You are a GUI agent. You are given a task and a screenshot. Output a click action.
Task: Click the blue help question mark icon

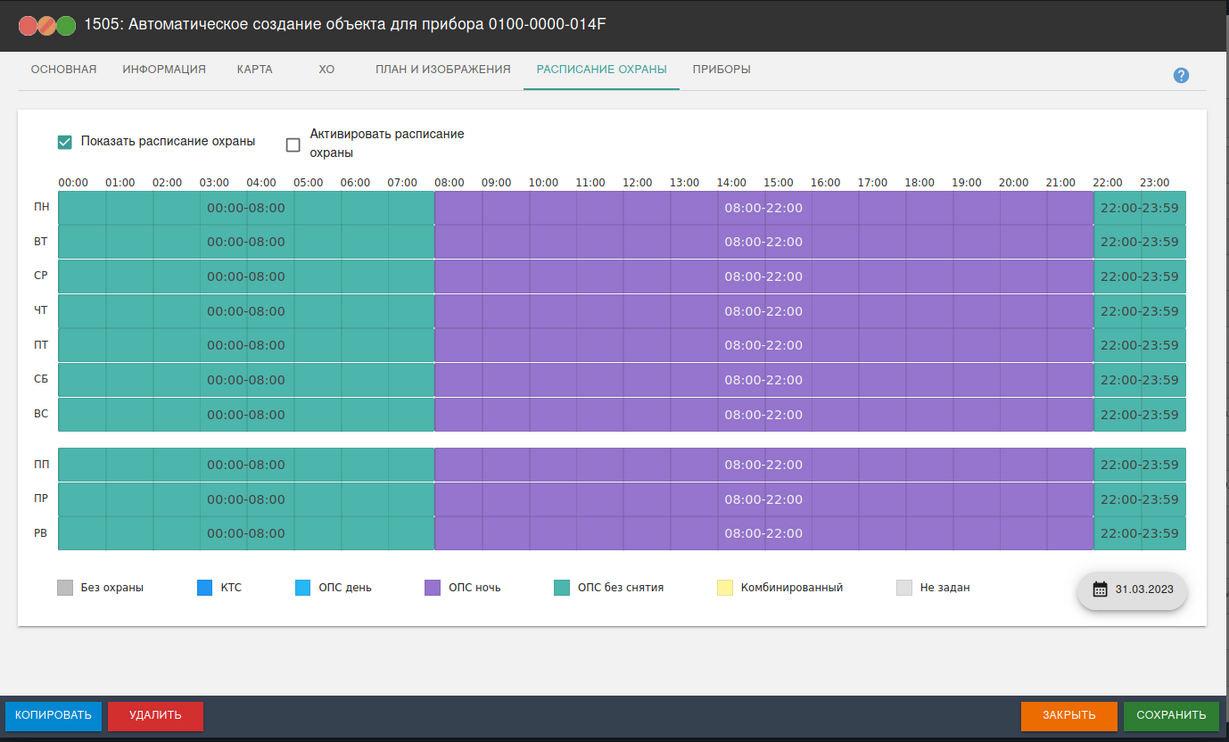(1181, 76)
